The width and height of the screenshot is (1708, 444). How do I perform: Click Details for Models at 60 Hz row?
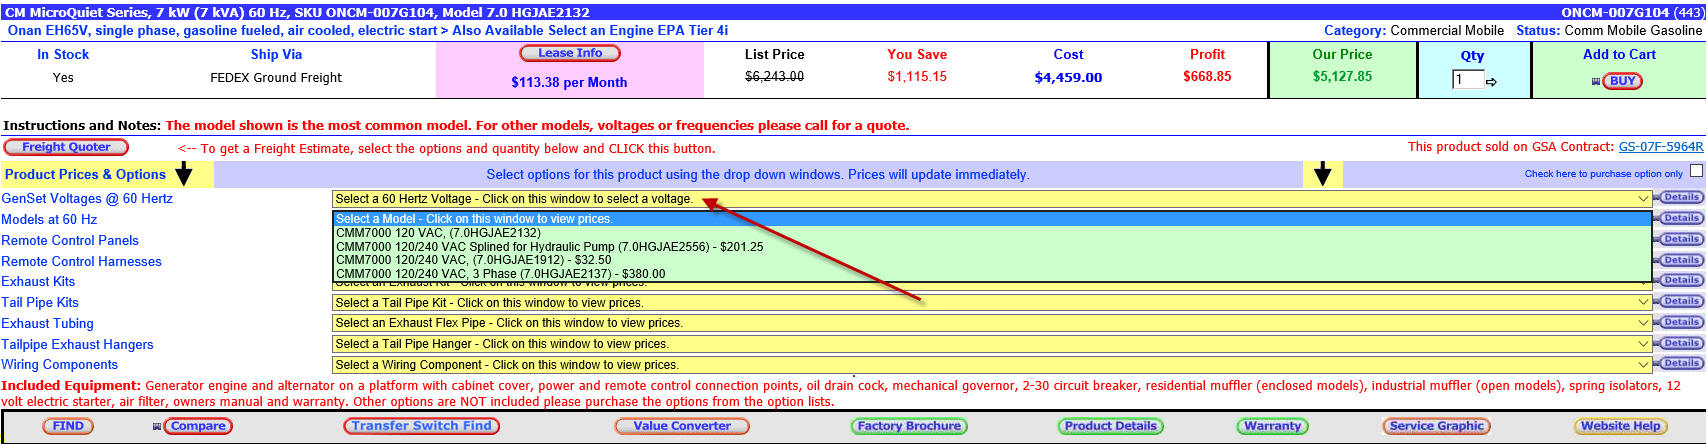tap(1681, 218)
